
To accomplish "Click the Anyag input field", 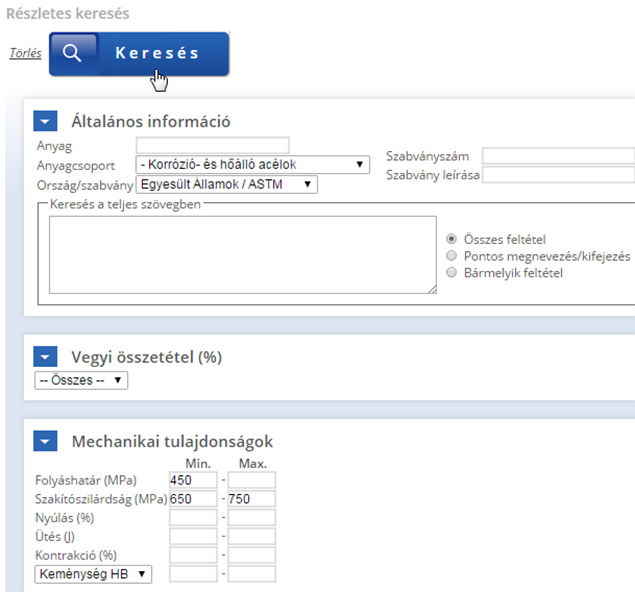I will 213,145.
